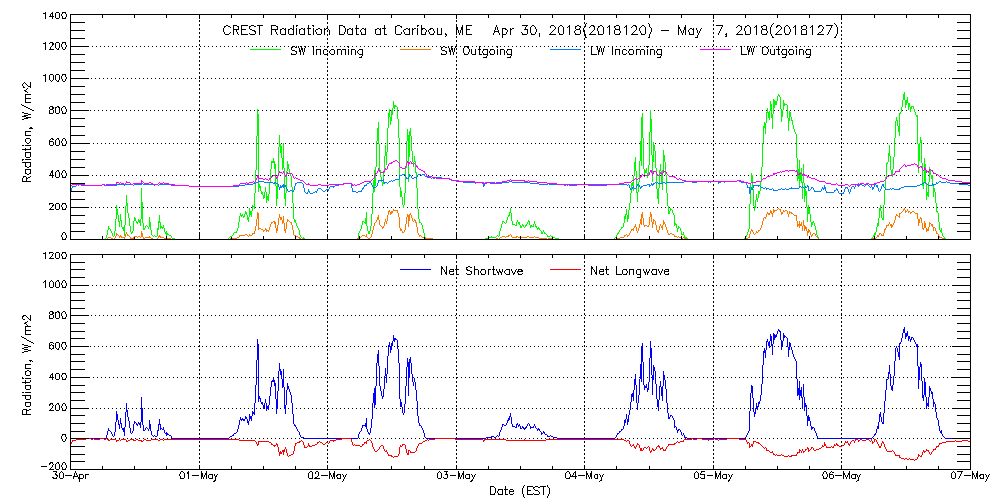Select the Net Longwave legend label
The width and height of the screenshot is (1000, 500).
(628, 270)
